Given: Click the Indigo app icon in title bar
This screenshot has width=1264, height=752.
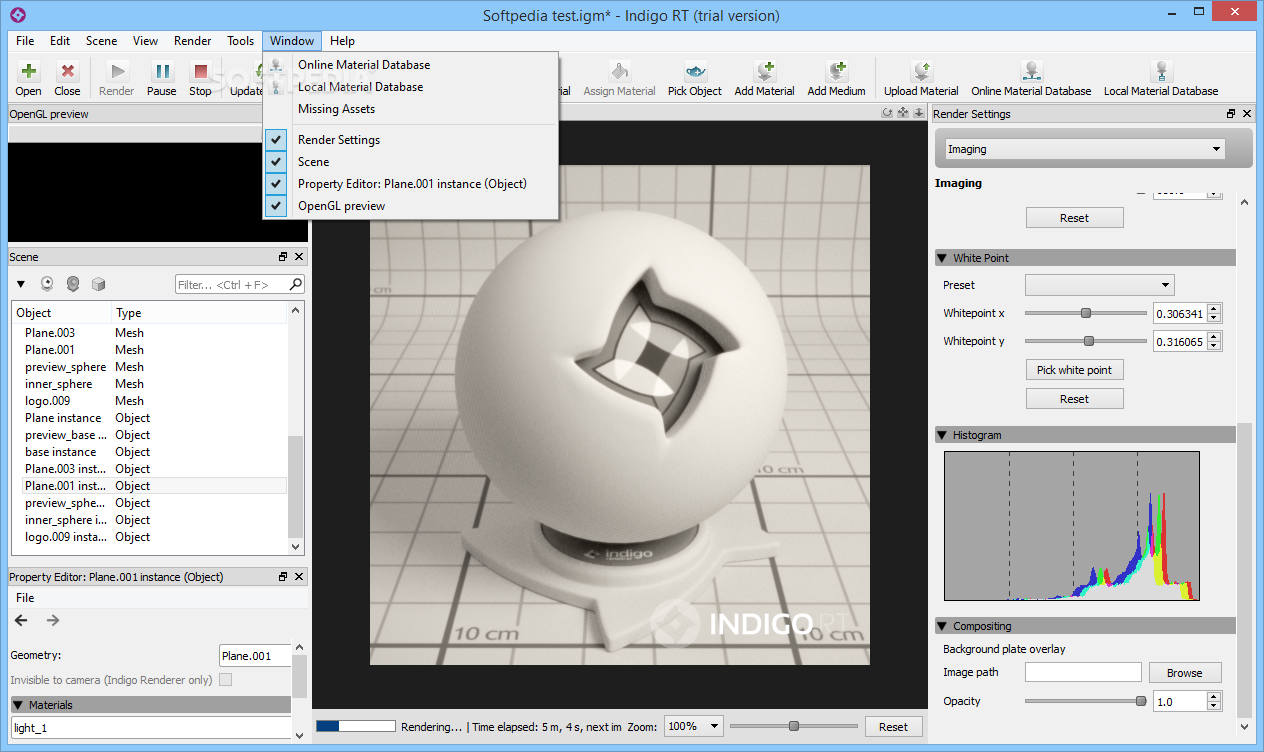Looking at the screenshot, I should click(17, 15).
